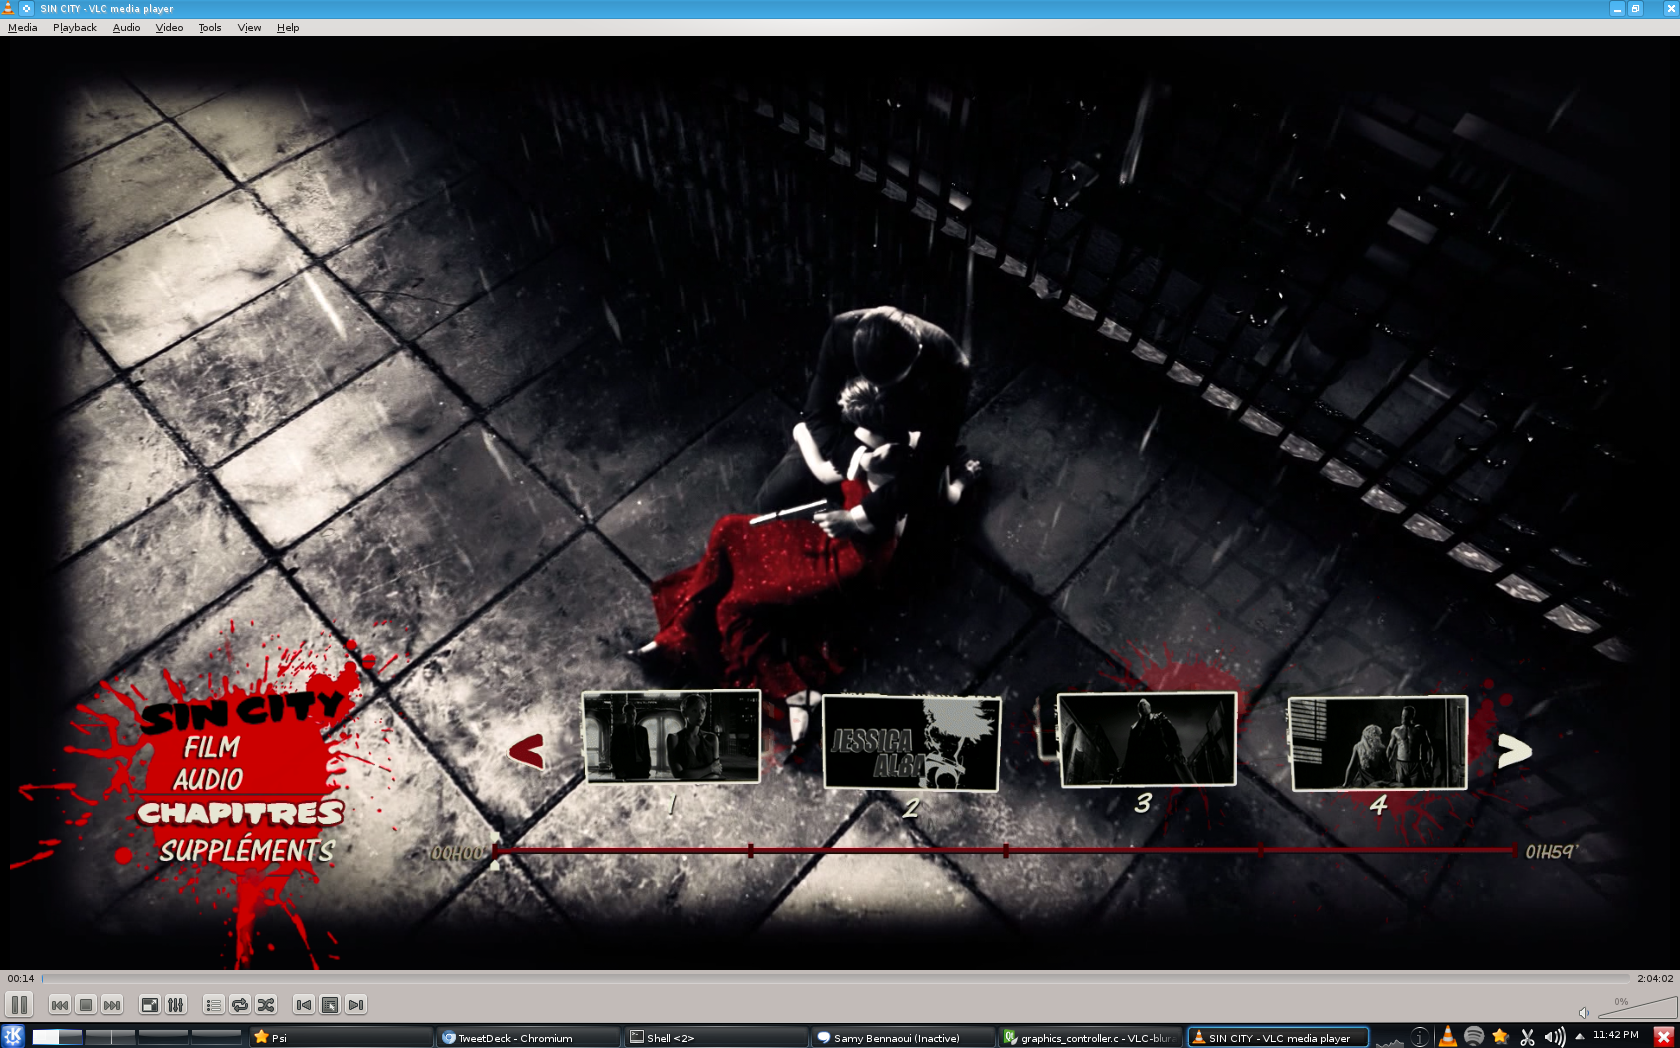The image size is (1680, 1048).
Task: Select chapter 1 thumbnail
Action: coord(671,736)
